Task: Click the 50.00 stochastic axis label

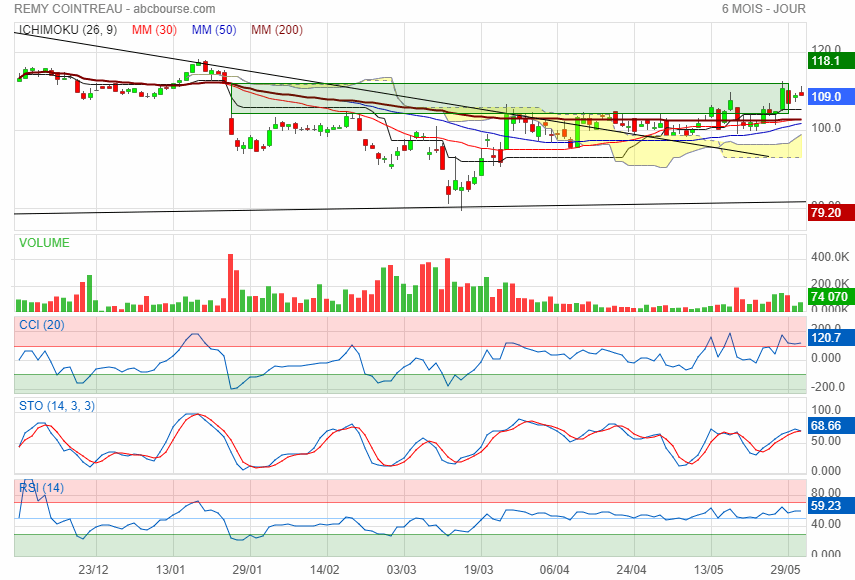Action: (x=826, y=440)
